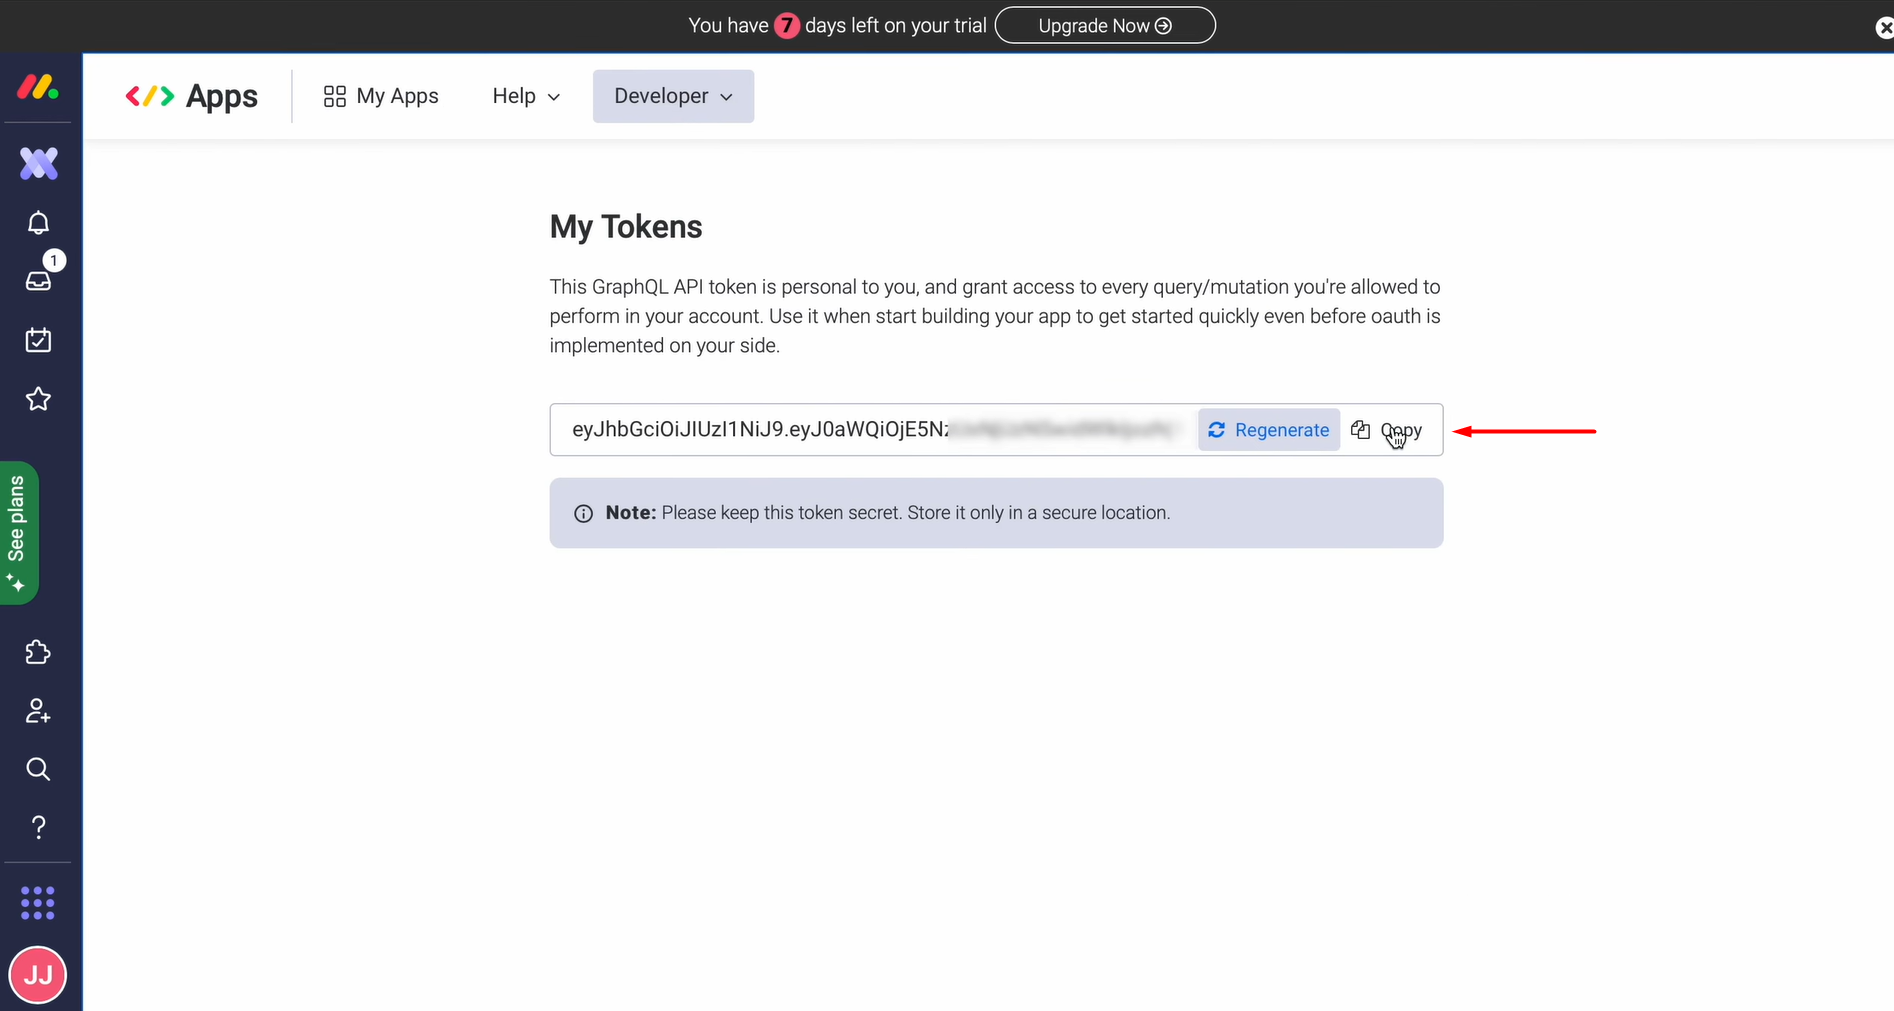The width and height of the screenshot is (1894, 1011).
Task: Open the workspace X icon in sidebar
Action: tap(37, 163)
